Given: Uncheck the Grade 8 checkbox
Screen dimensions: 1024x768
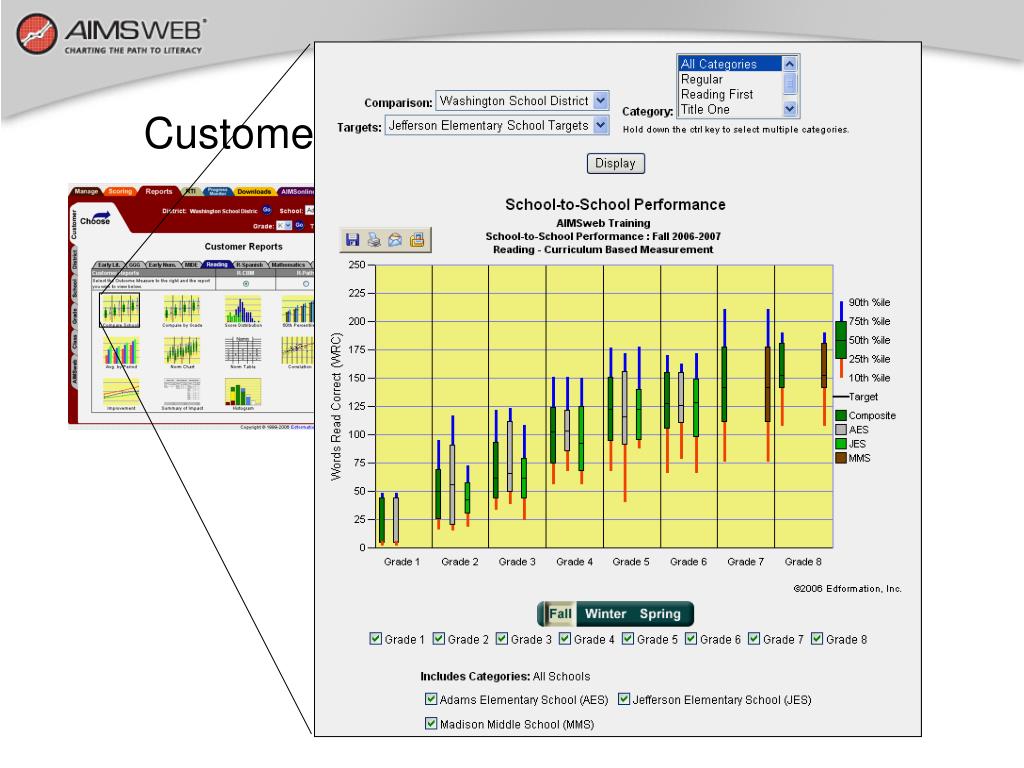Looking at the screenshot, I should [817, 638].
